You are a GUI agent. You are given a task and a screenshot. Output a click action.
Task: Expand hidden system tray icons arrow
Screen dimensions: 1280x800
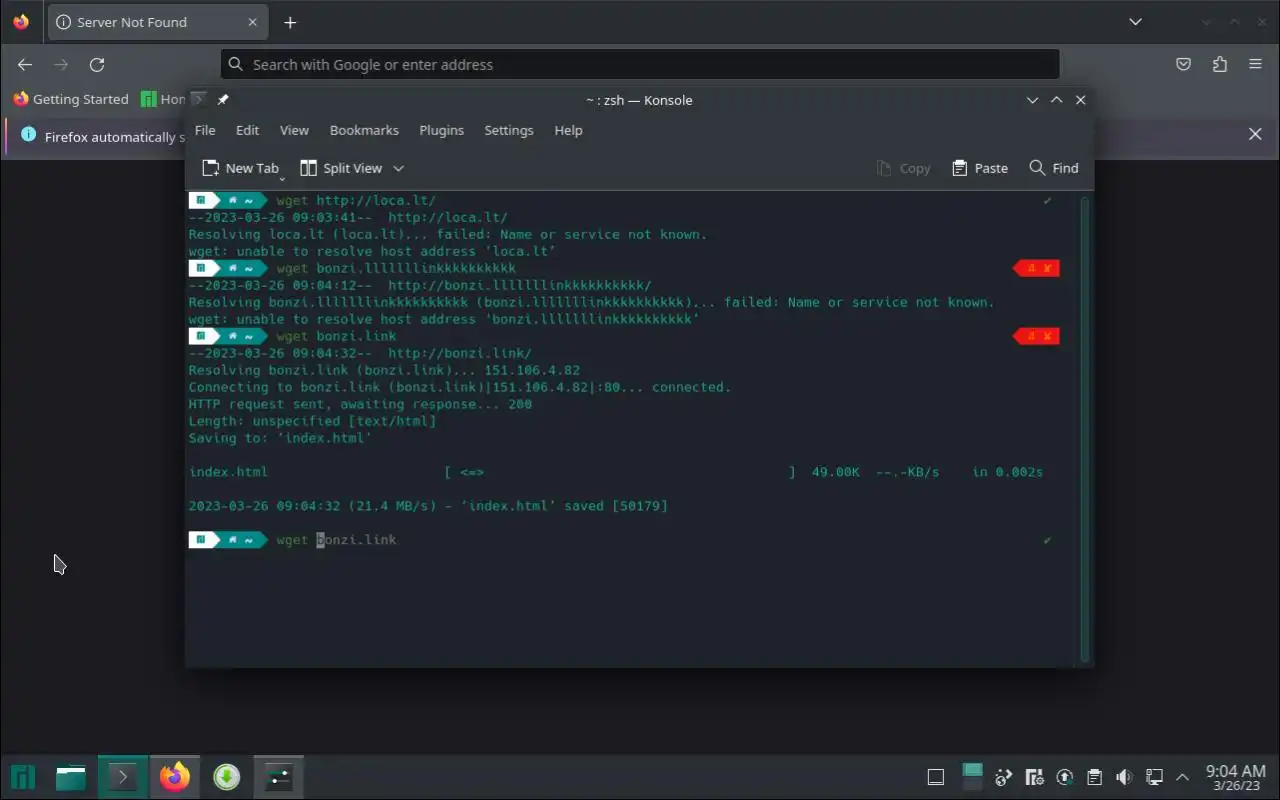1183,777
